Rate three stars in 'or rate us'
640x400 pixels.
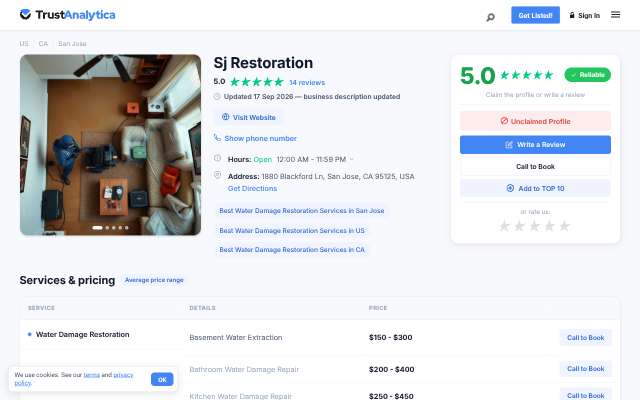(x=535, y=226)
